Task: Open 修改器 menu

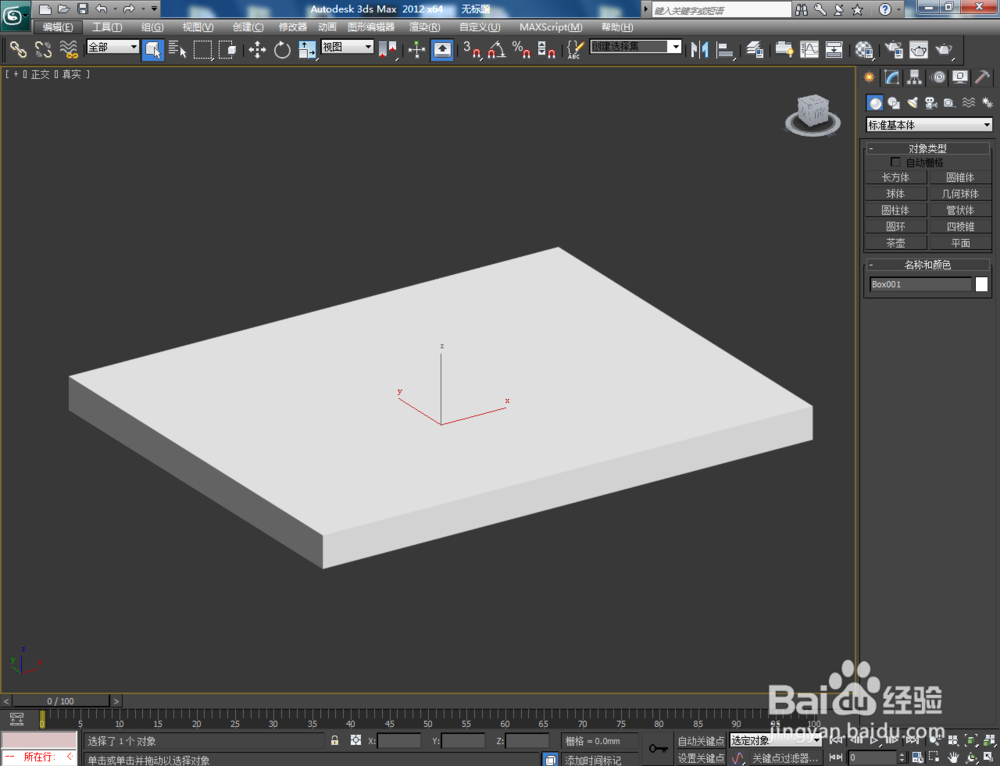Action: (293, 27)
